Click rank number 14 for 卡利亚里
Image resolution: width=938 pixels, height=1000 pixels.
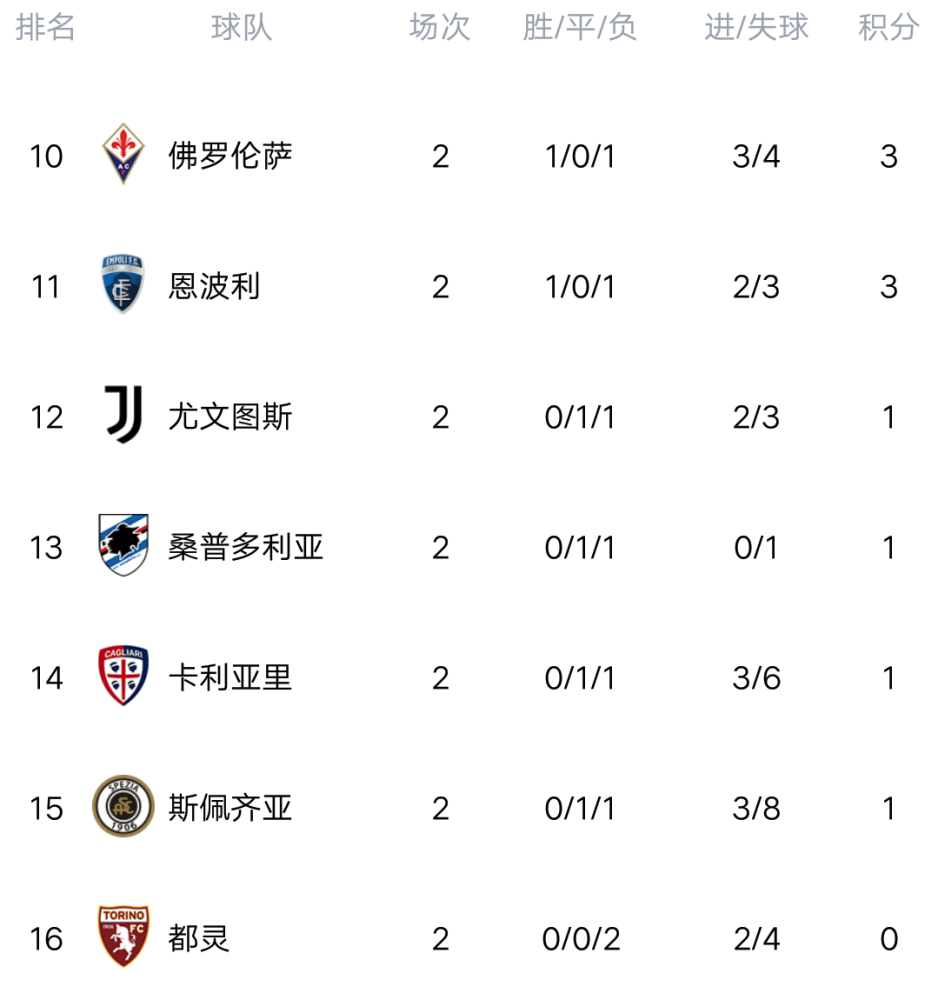click(x=46, y=678)
